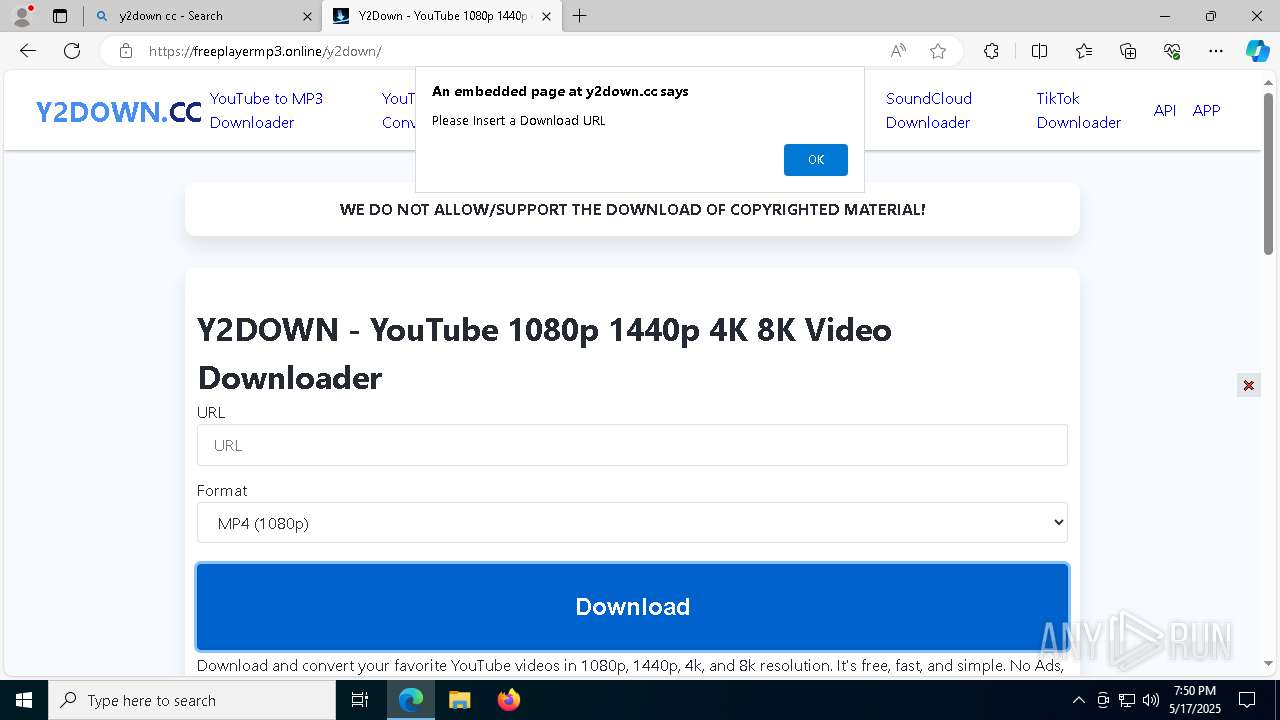The image size is (1280, 720).
Task: Open SoundCloud Downloader link
Action: coord(929,110)
